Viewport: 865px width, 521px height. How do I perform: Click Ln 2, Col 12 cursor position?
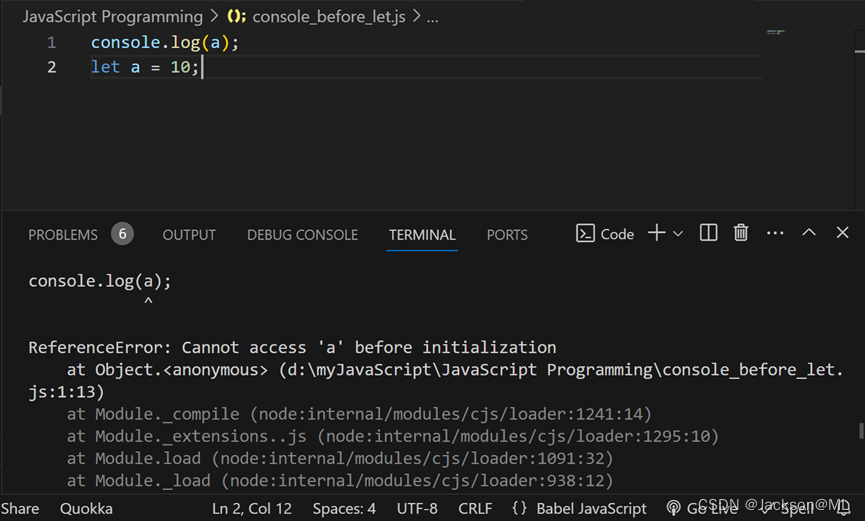252,508
